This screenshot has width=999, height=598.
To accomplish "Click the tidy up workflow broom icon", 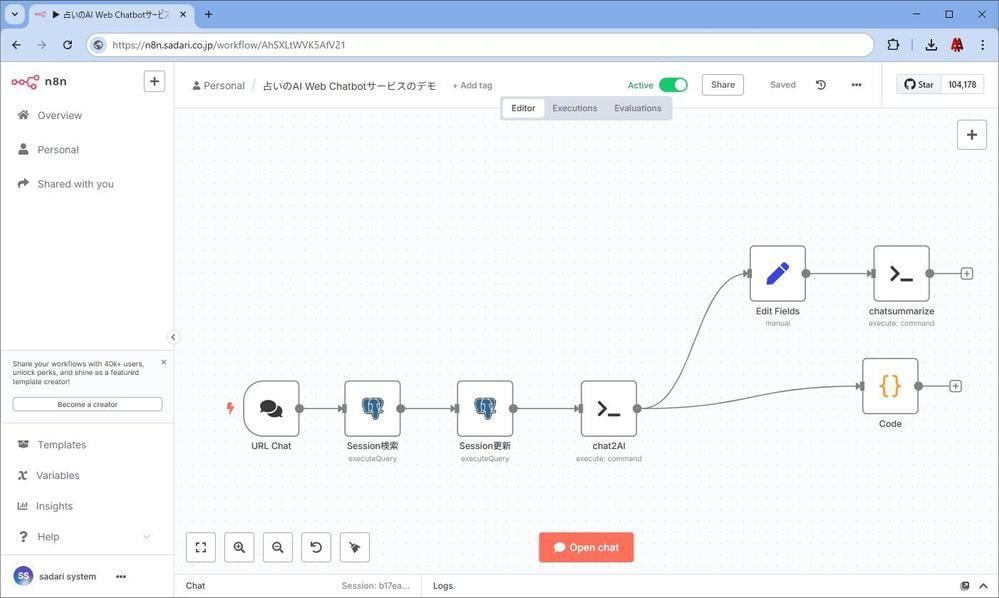I will point(355,548).
